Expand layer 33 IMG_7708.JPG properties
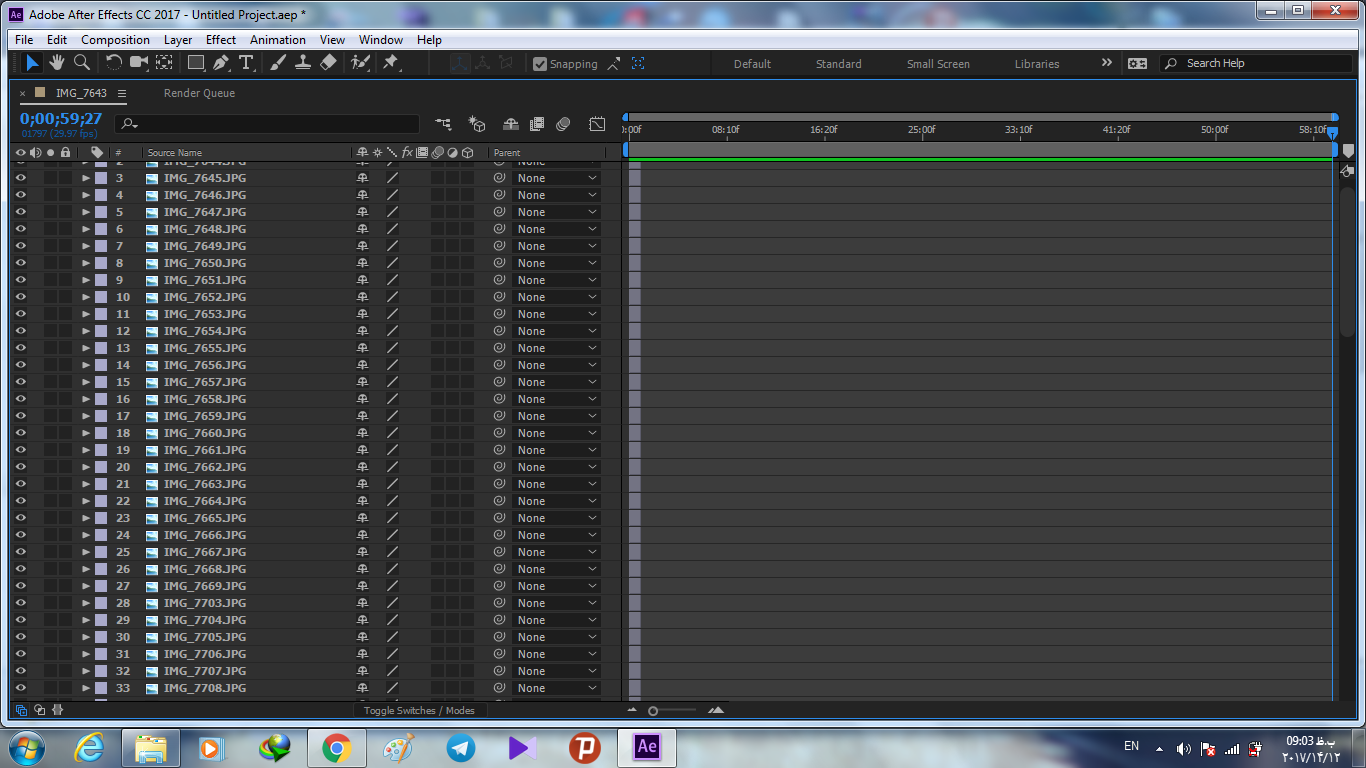 pos(86,688)
